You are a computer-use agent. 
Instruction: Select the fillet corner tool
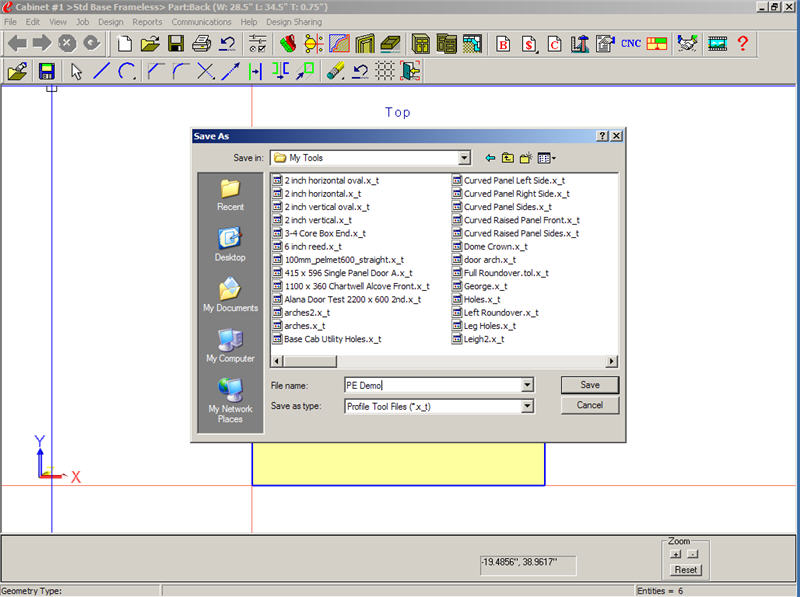181,71
